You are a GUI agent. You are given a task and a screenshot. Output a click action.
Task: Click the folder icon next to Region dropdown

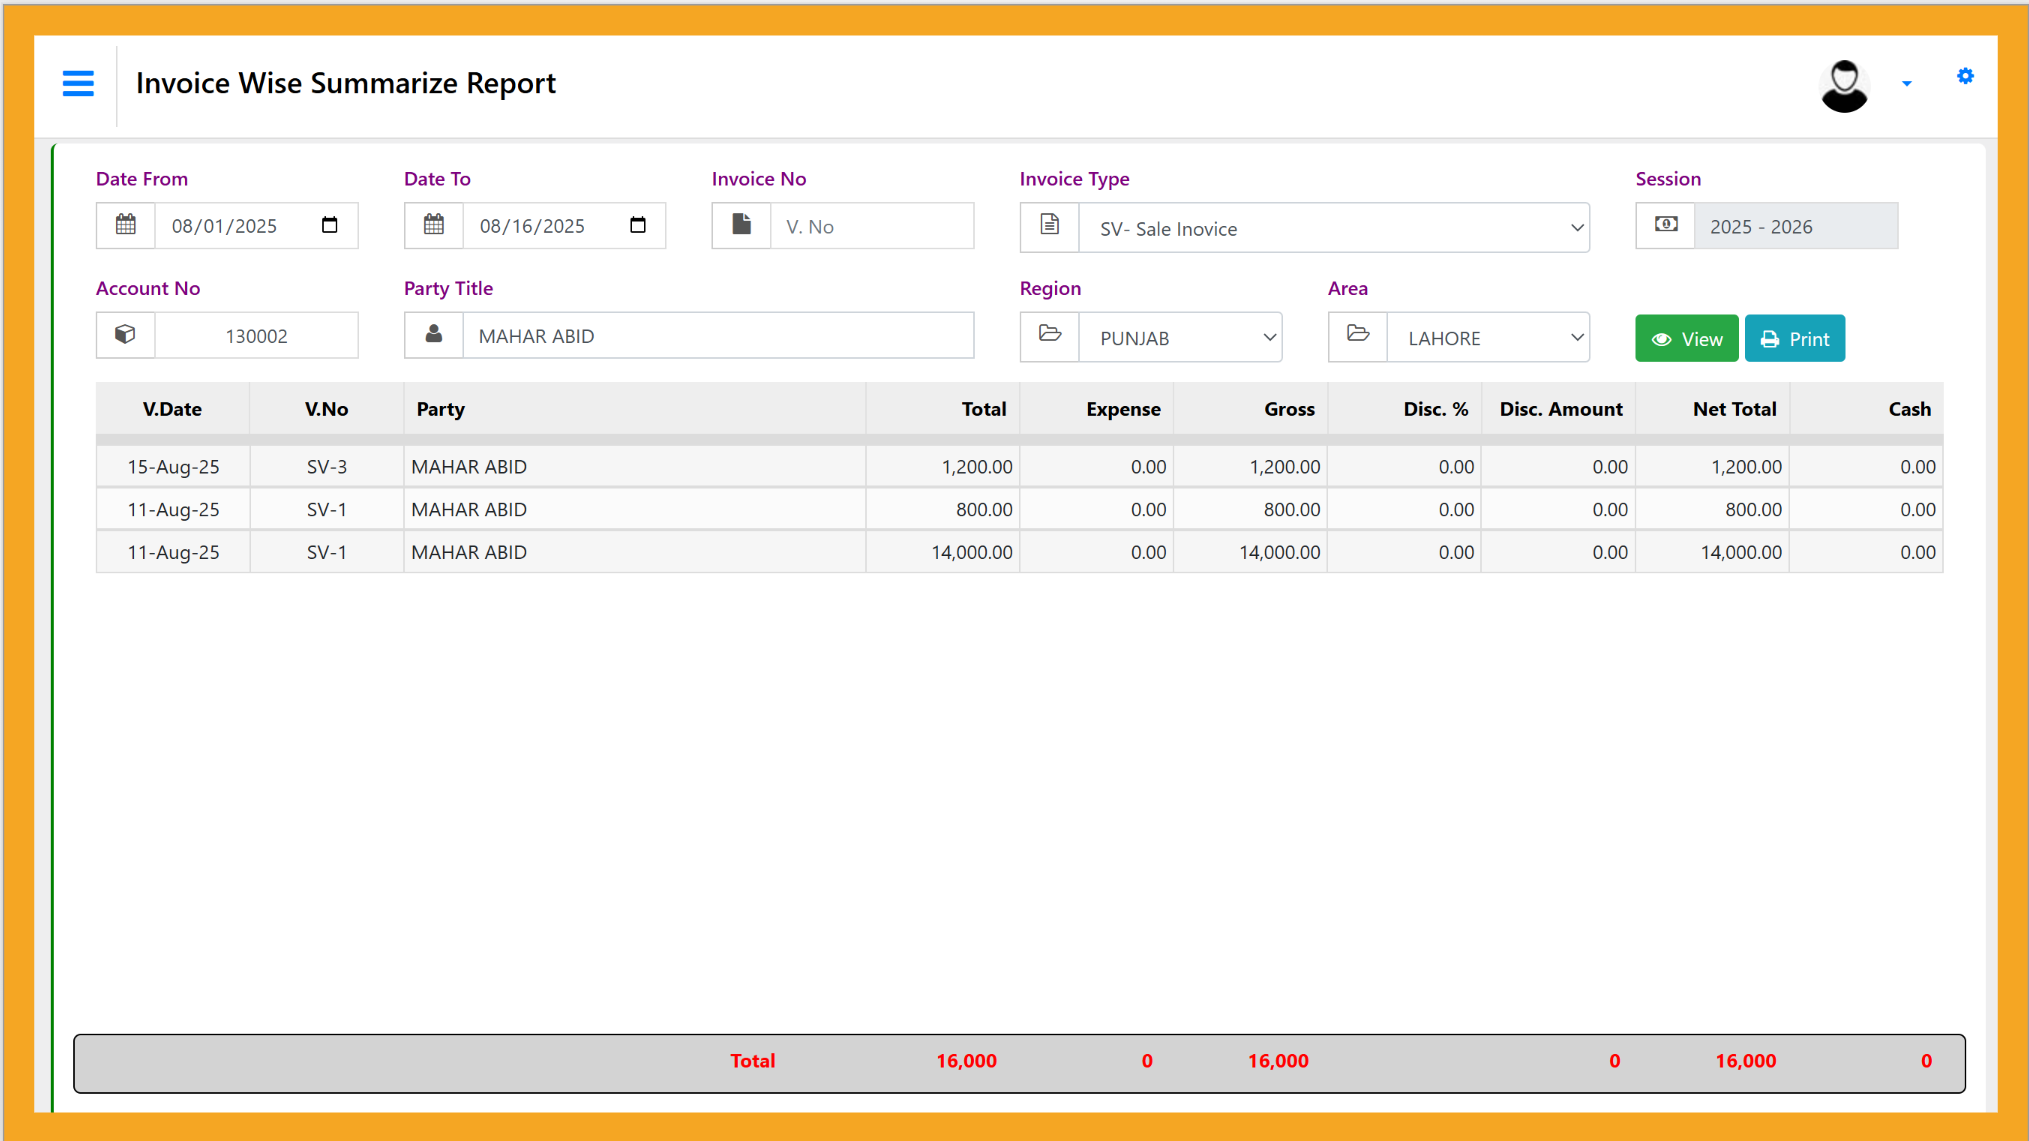click(1049, 337)
